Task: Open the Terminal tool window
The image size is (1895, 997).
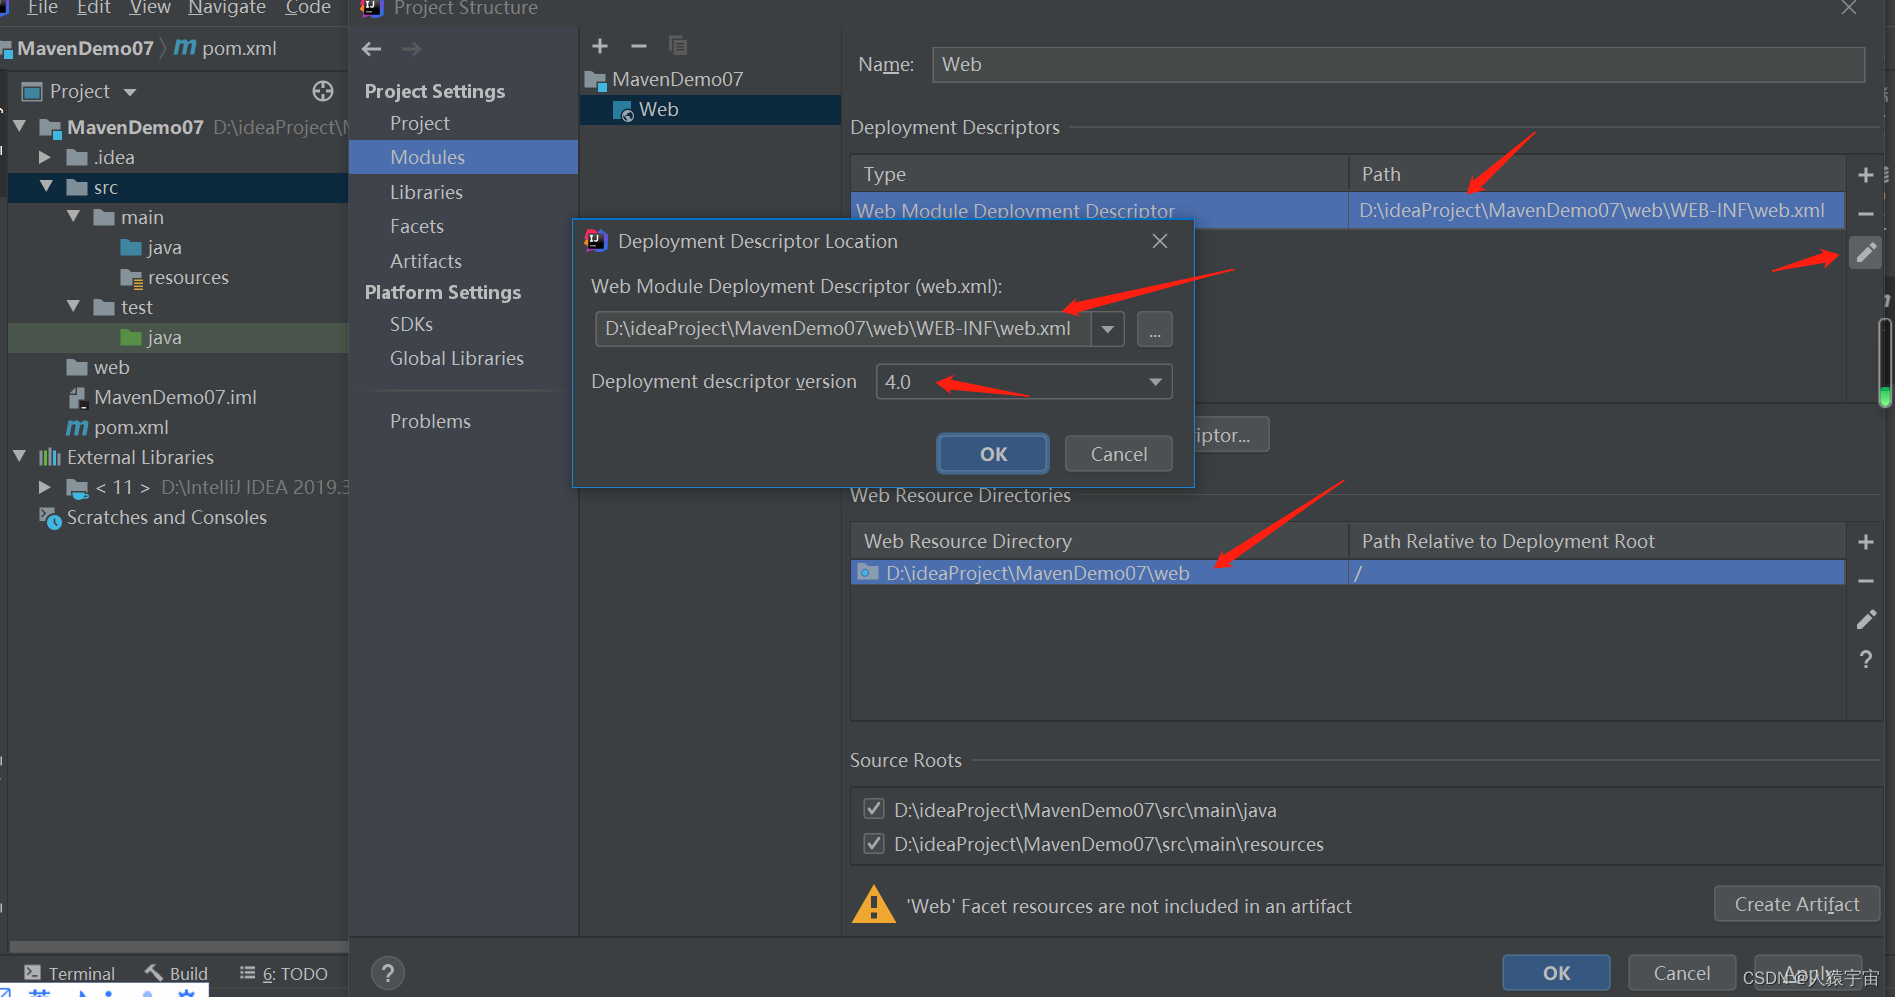Action: pos(69,973)
